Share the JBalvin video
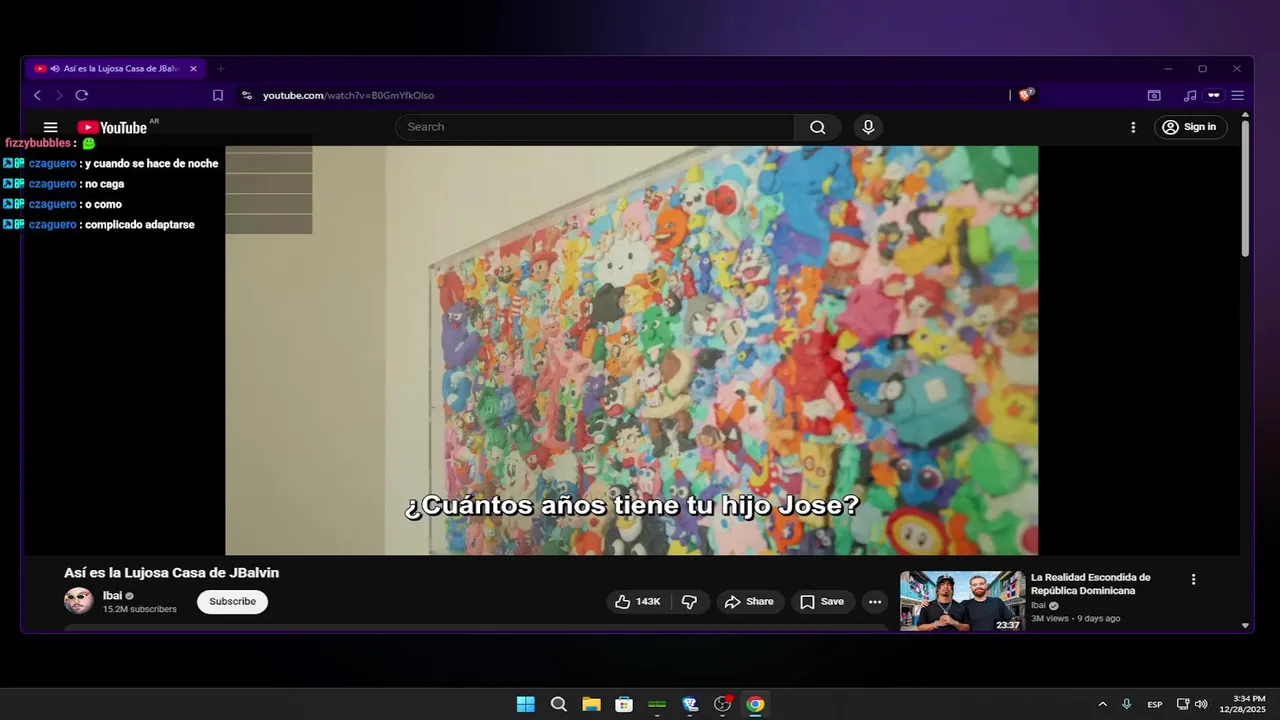The width and height of the screenshot is (1280, 720). tap(750, 601)
